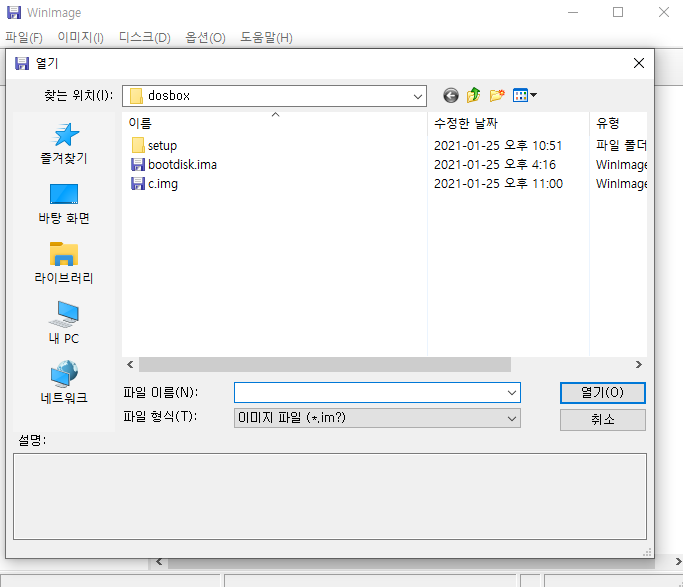Expand the dosbox location dropdown

417,96
